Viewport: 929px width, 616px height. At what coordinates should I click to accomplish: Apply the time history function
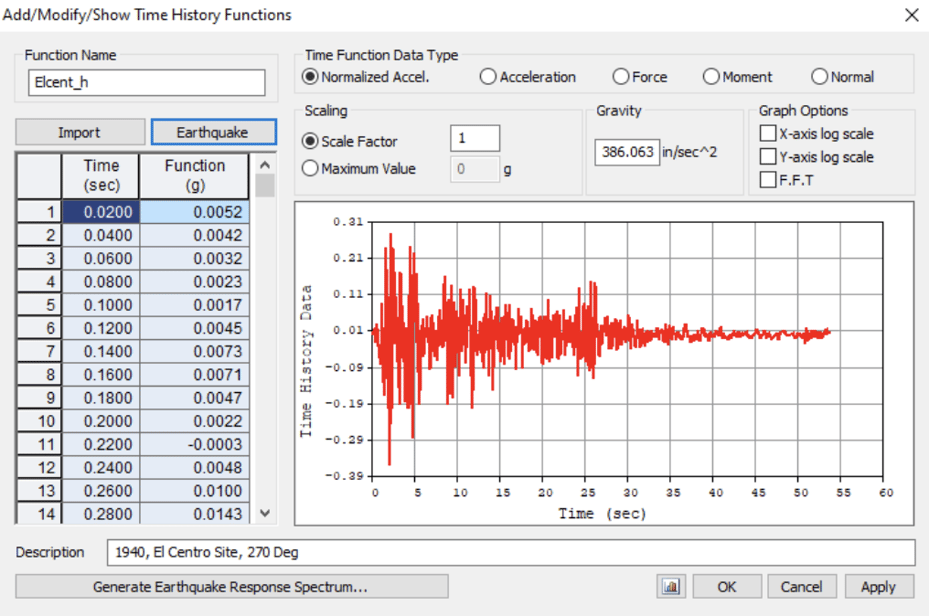(879, 587)
